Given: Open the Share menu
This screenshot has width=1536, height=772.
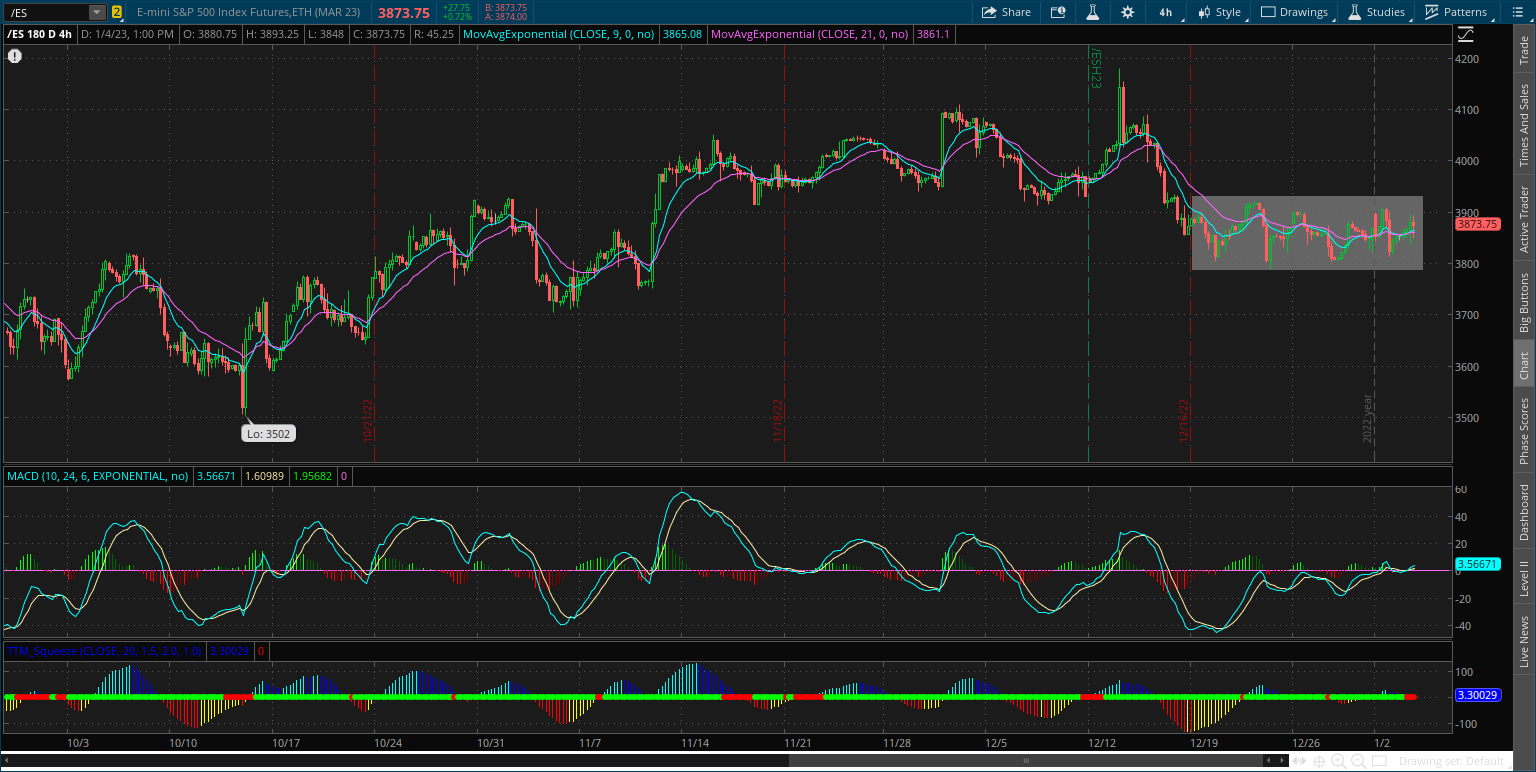Looking at the screenshot, I should [1006, 12].
